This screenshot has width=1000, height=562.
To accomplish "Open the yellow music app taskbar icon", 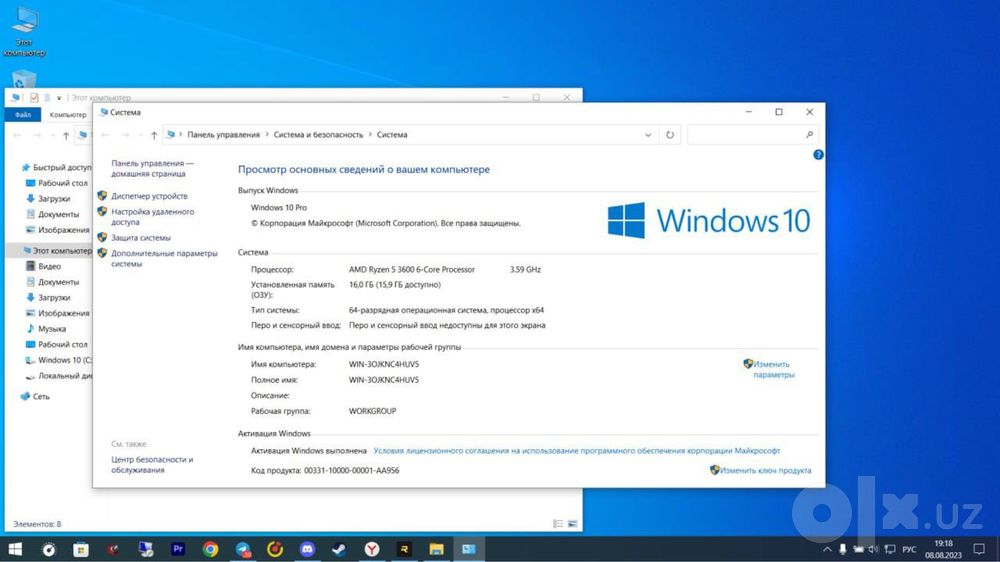I will pyautogui.click(x=275, y=549).
